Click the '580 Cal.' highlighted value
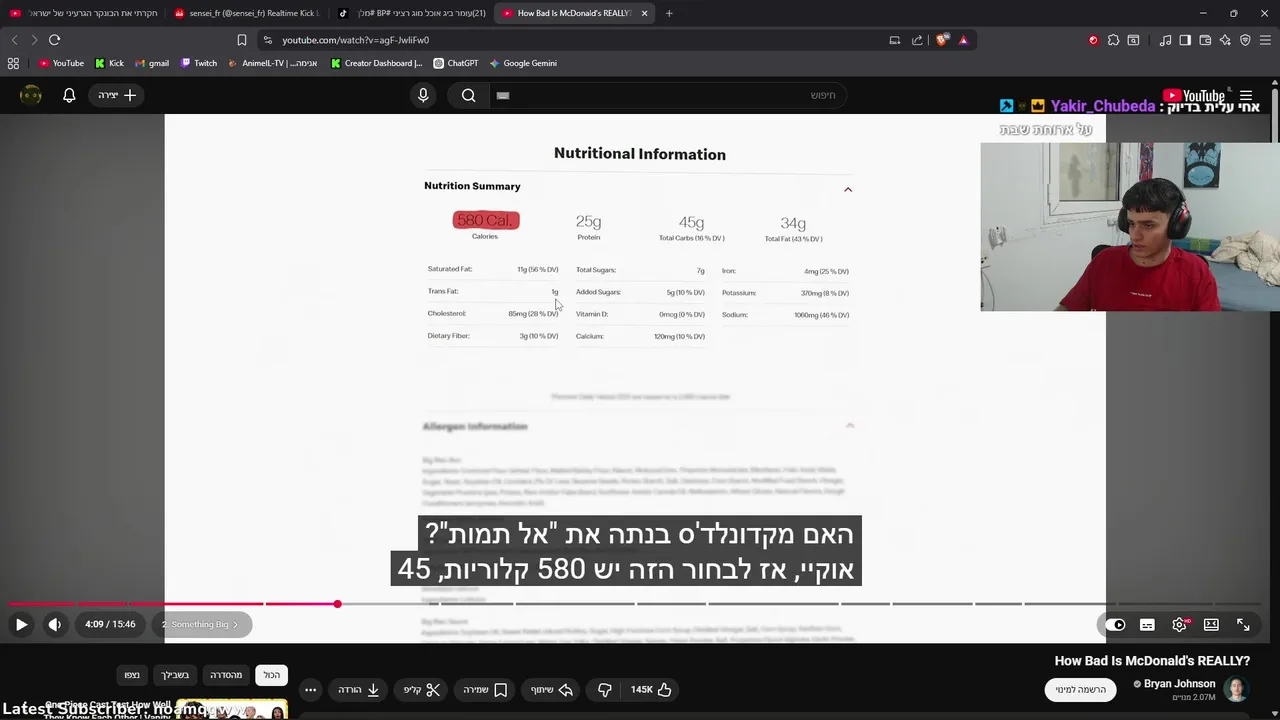 pyautogui.click(x=486, y=220)
